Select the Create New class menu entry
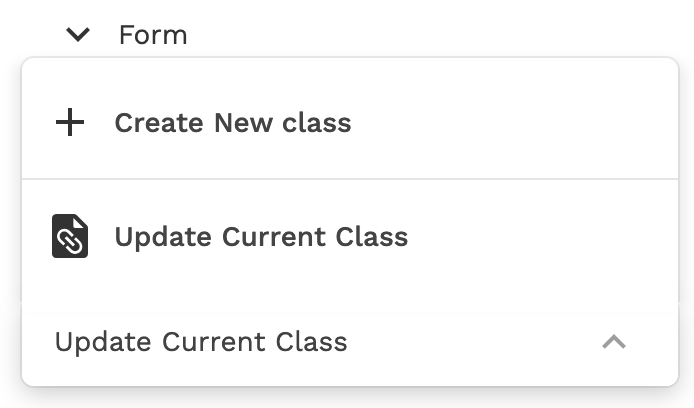This screenshot has width=694, height=408. (232, 123)
